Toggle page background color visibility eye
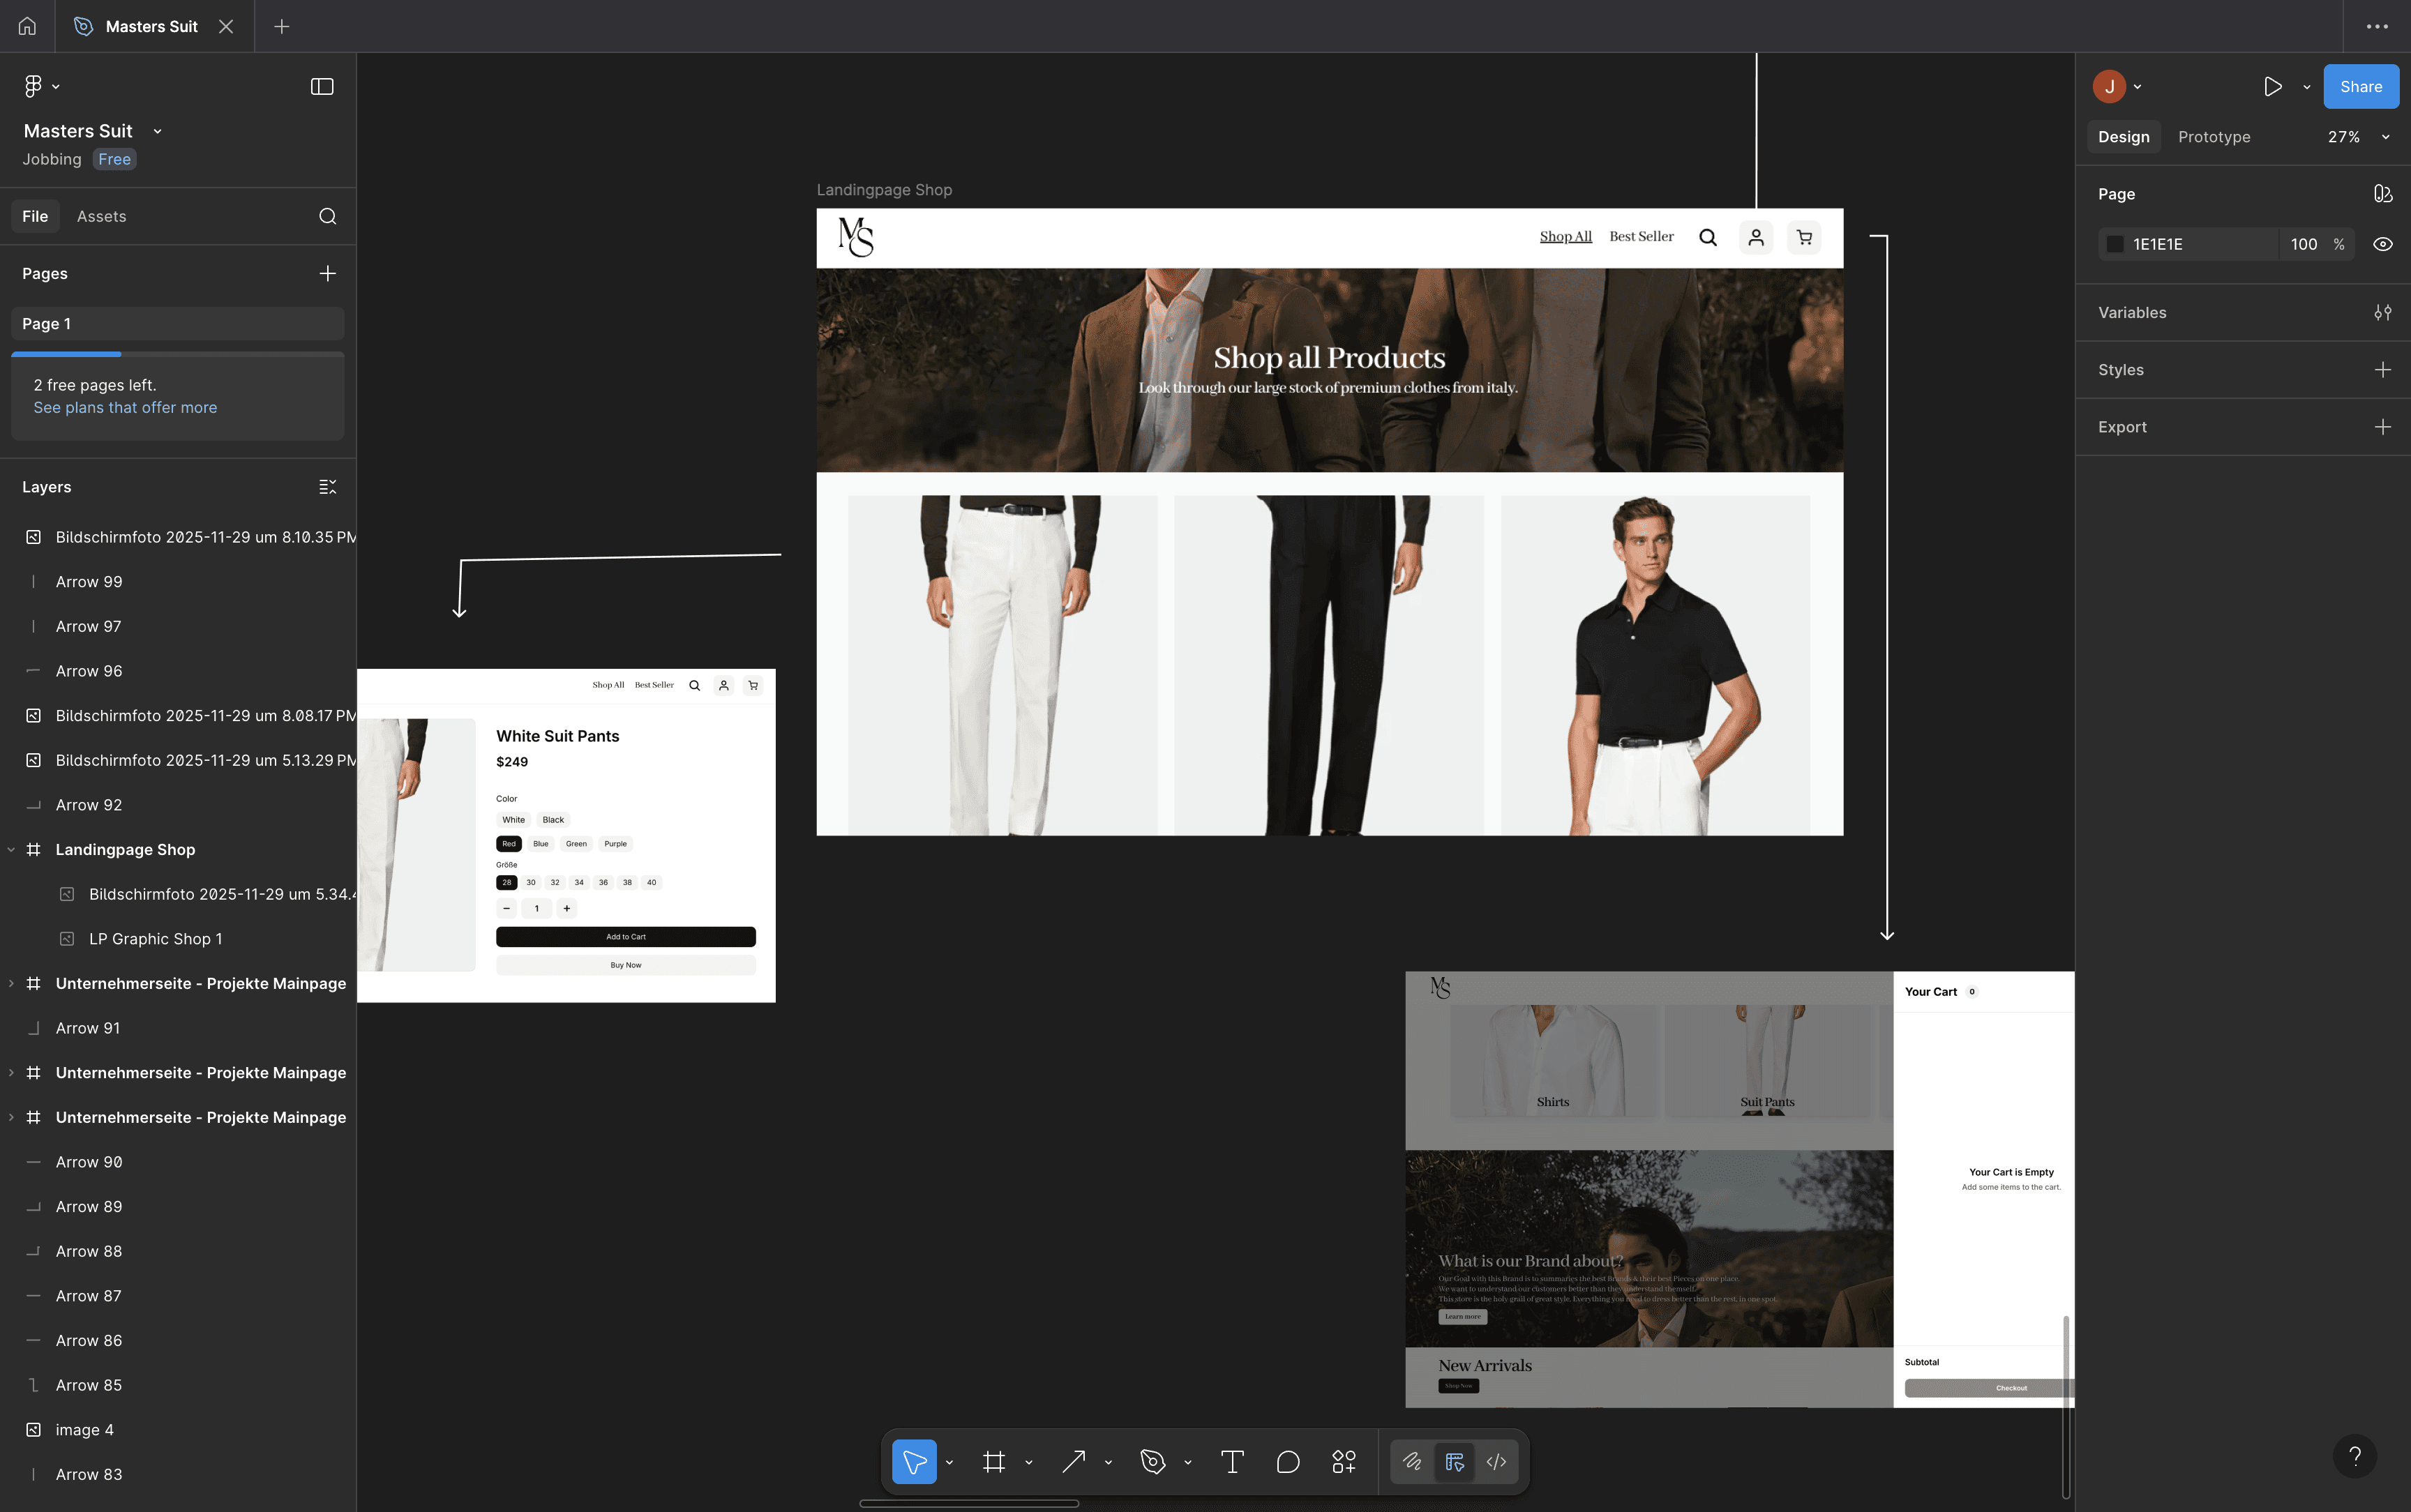2411x1512 pixels. (x=2382, y=244)
